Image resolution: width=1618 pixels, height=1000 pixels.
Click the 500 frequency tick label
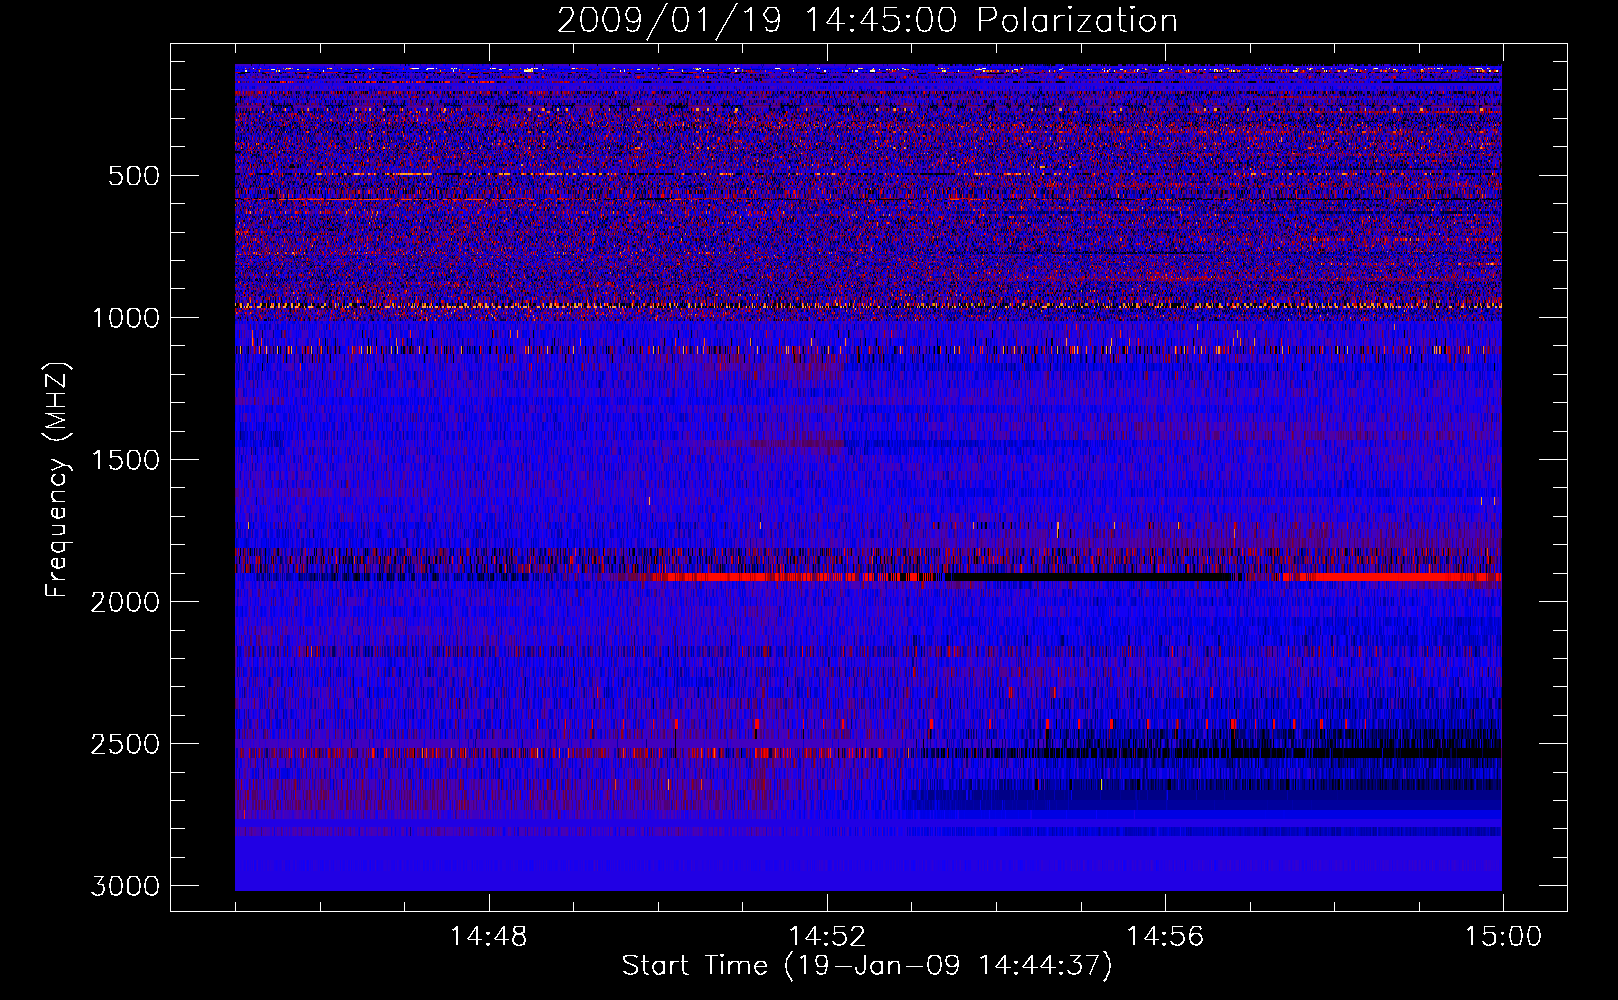(x=134, y=176)
